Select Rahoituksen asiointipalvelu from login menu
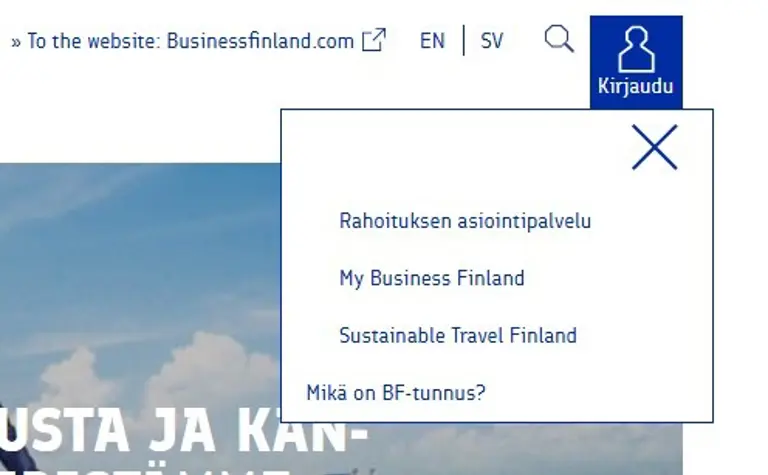The height and width of the screenshot is (475, 768). pos(465,220)
